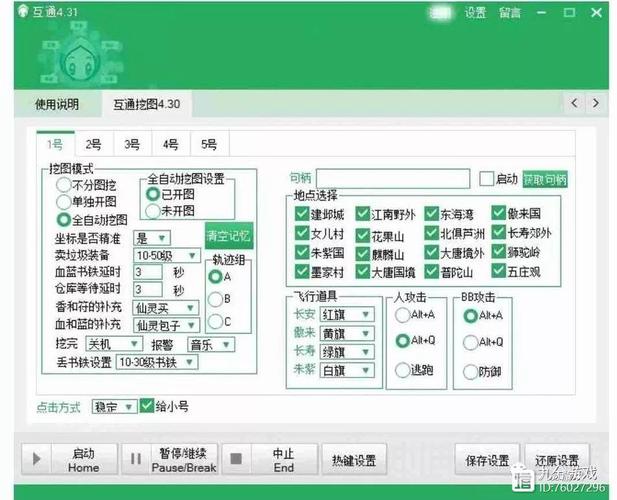
Task: Click the 热键设置 button
Action: click(x=354, y=459)
